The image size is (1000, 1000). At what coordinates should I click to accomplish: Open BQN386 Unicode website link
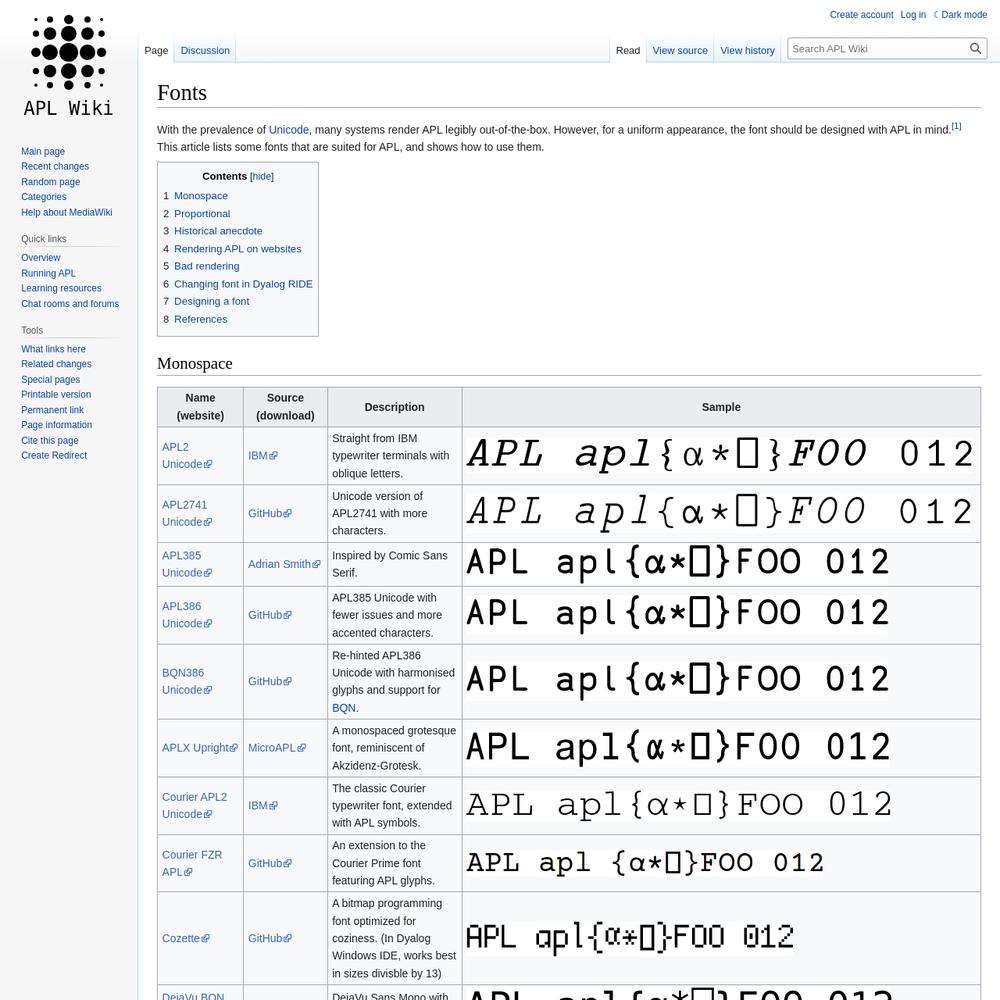click(187, 681)
